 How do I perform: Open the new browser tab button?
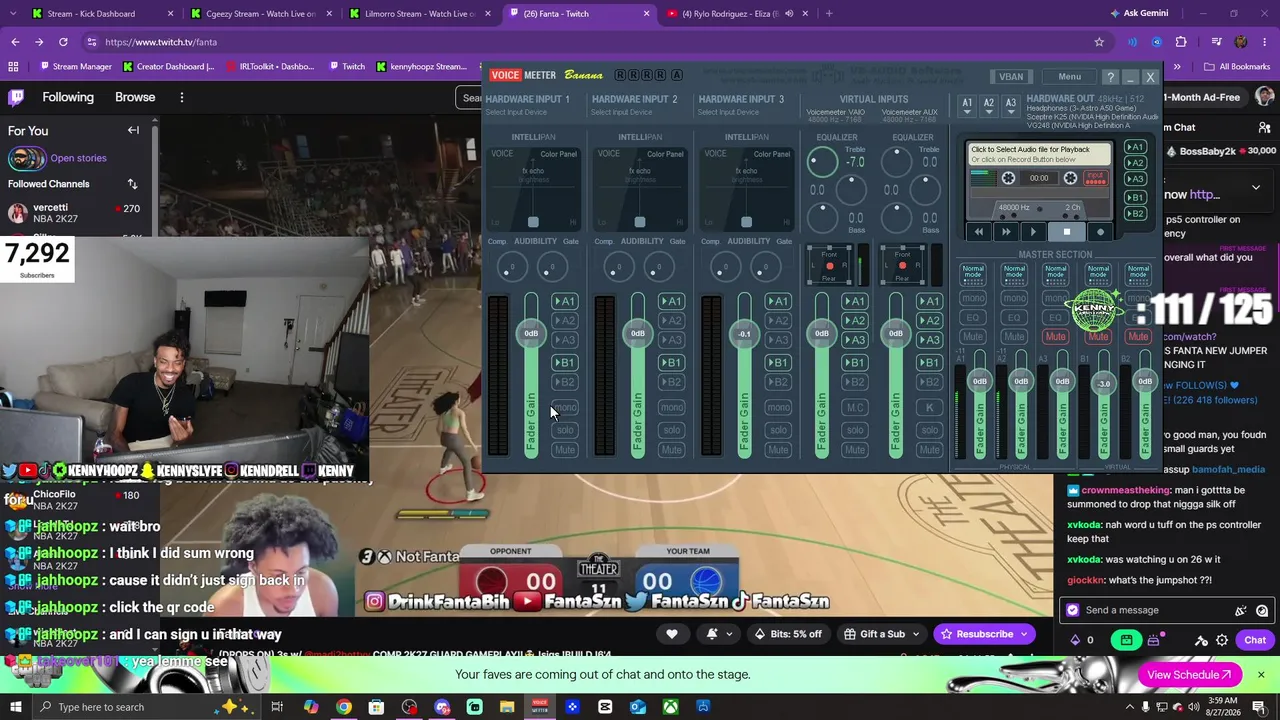[829, 14]
